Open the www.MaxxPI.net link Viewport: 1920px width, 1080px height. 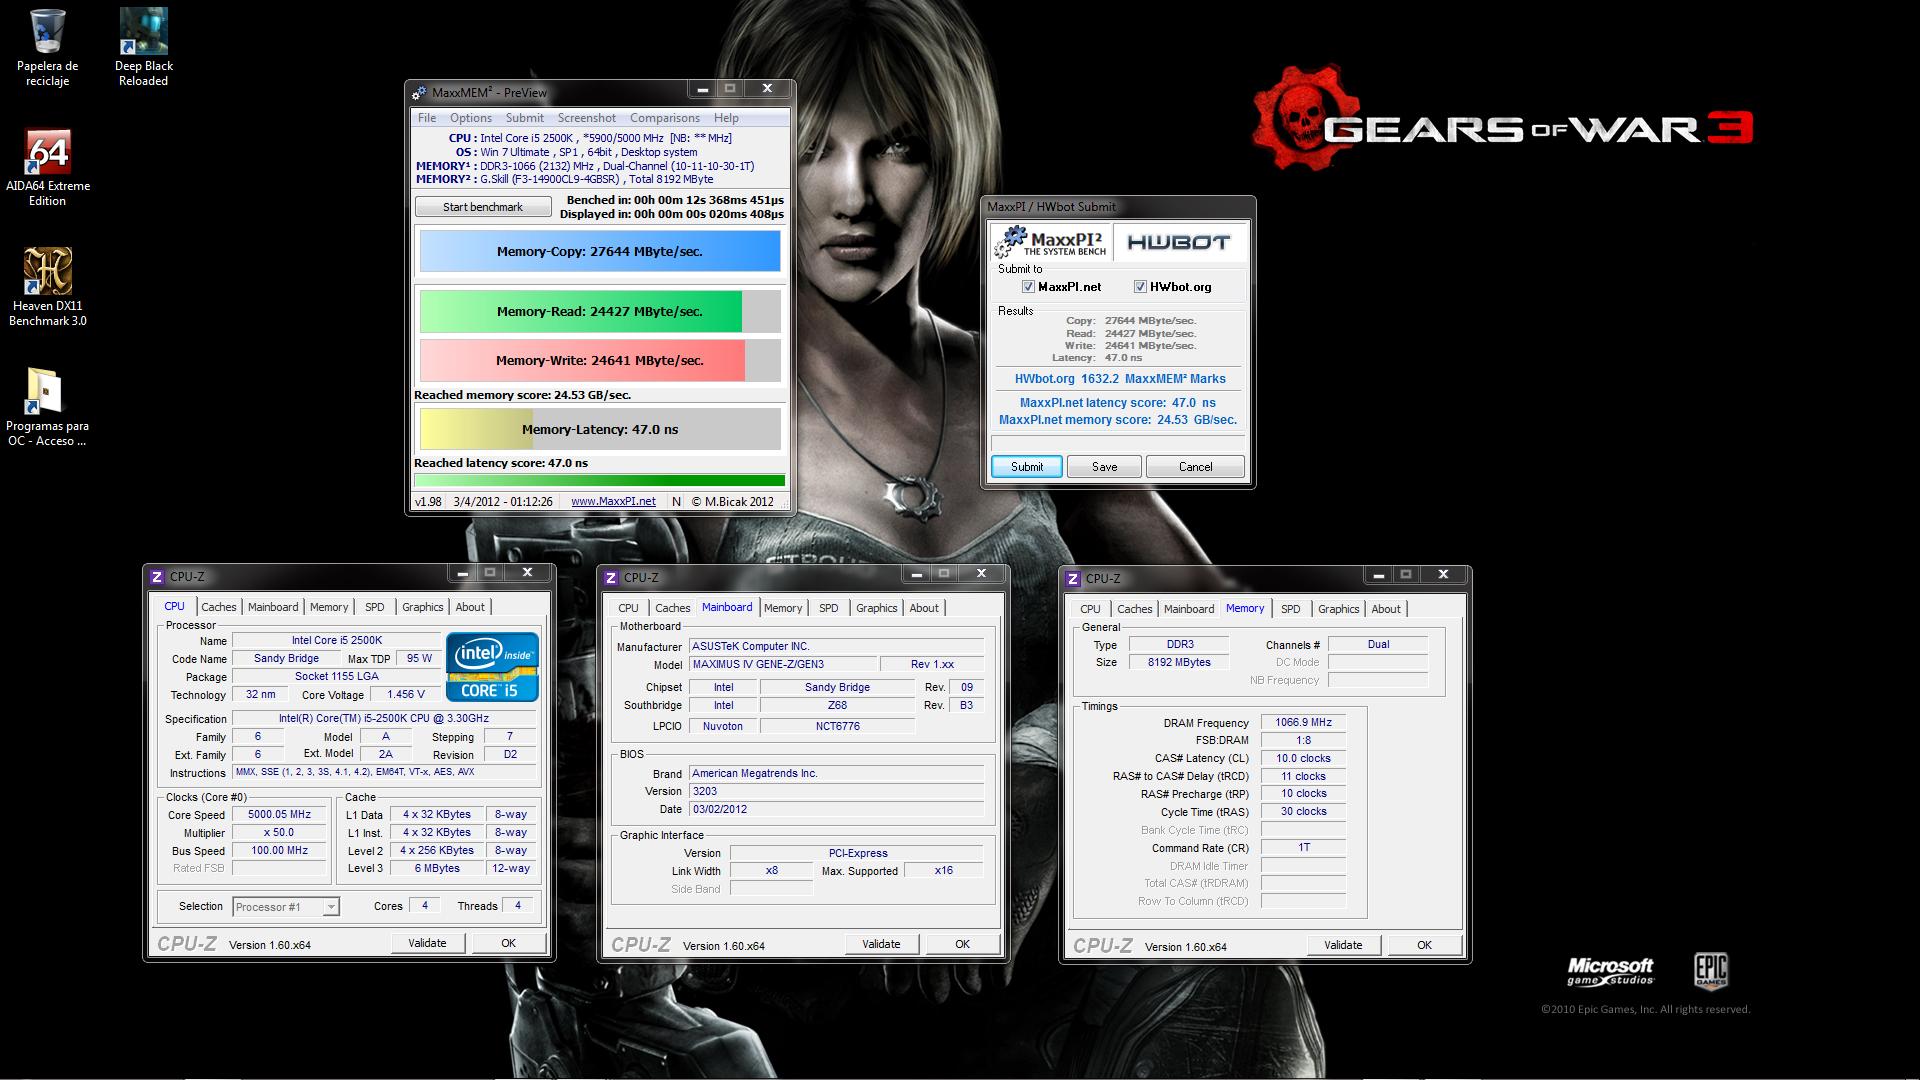[x=614, y=502]
